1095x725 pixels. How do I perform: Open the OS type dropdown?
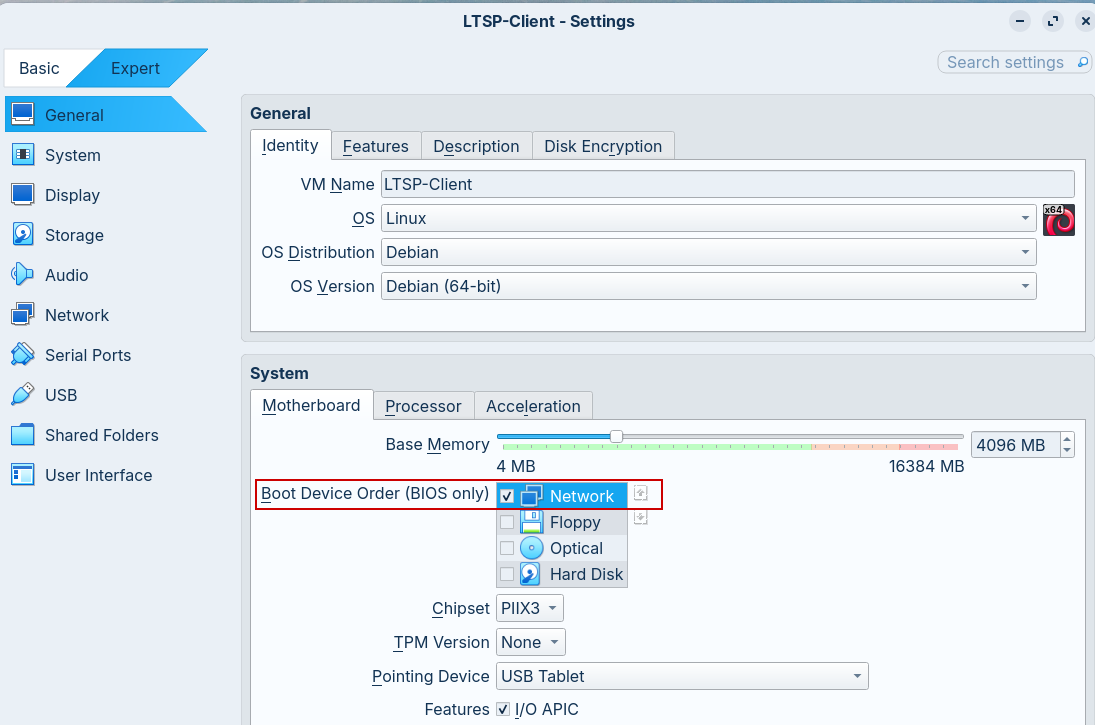pos(708,218)
